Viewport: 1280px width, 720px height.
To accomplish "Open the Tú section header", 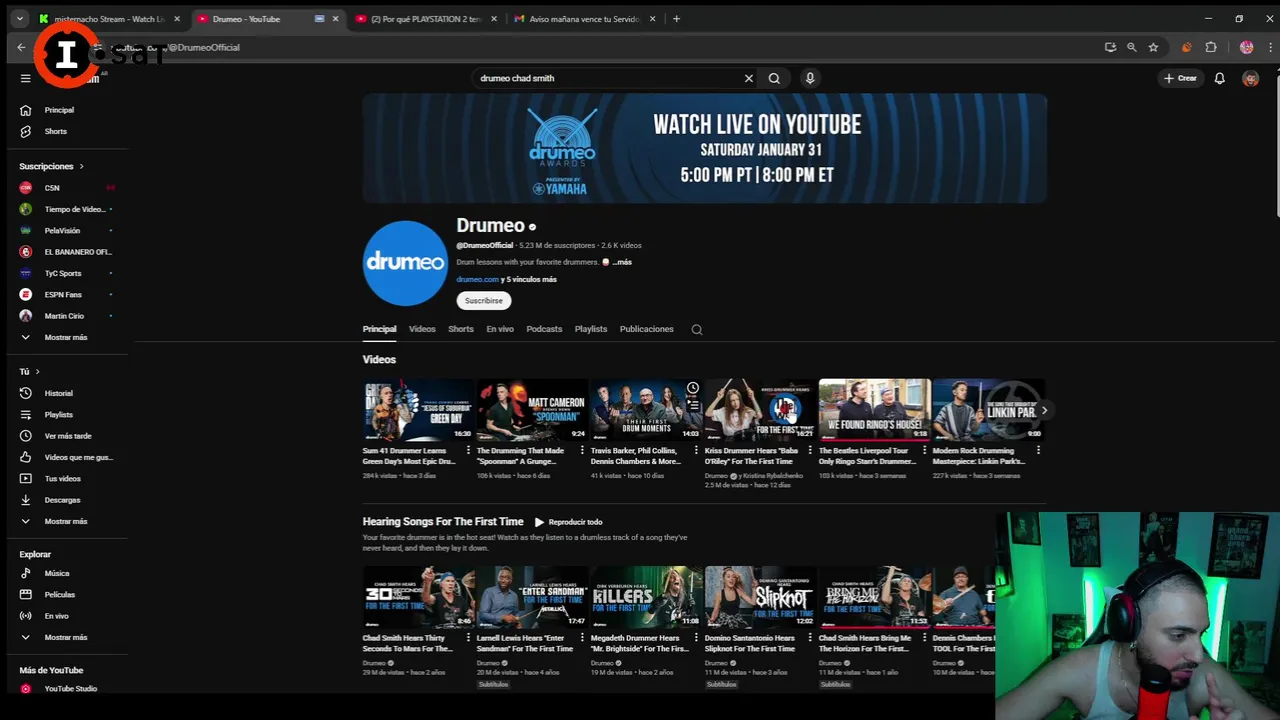I will [29, 371].
